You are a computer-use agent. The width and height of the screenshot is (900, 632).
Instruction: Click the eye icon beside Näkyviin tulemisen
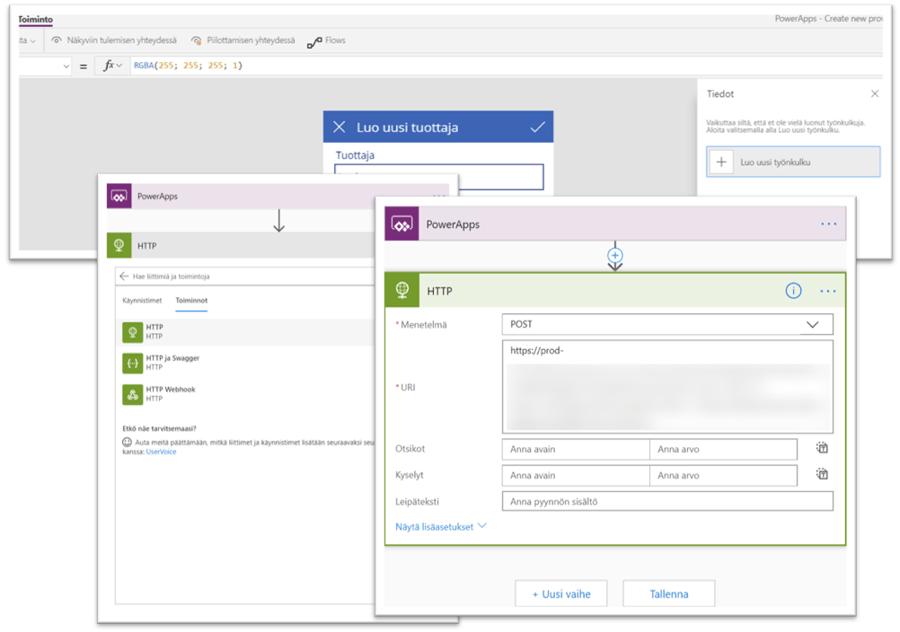tap(56, 40)
